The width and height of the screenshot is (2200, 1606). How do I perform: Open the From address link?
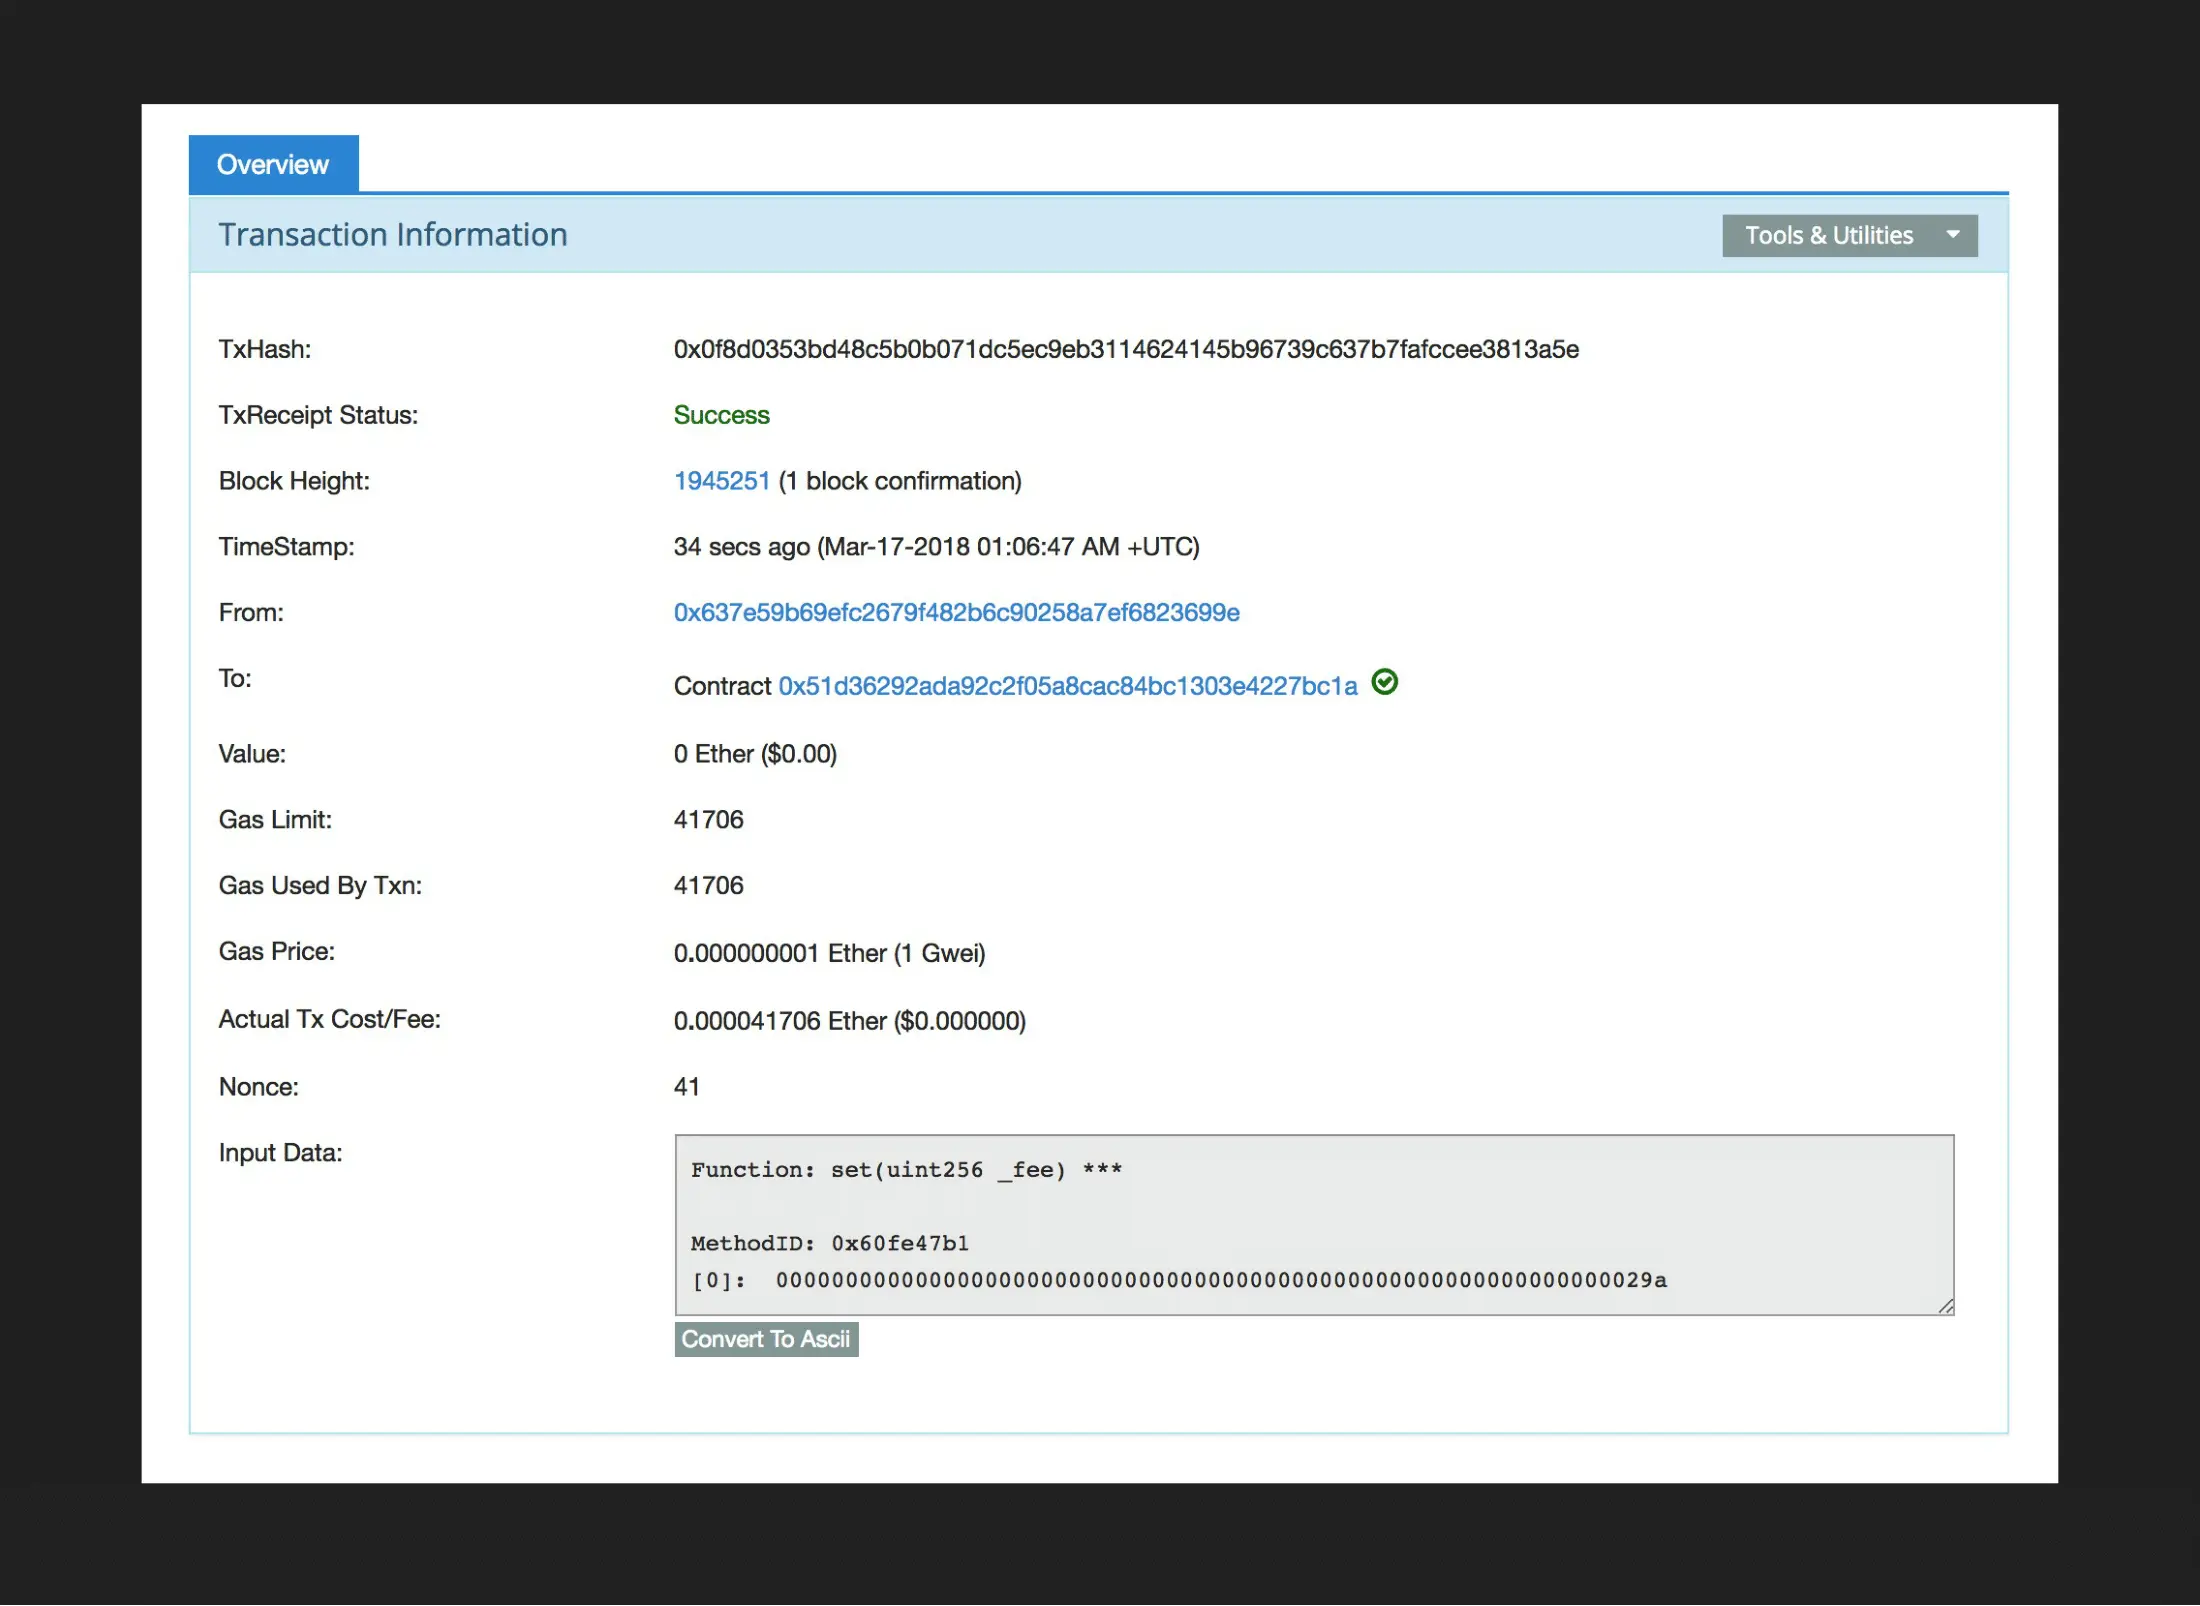956,613
